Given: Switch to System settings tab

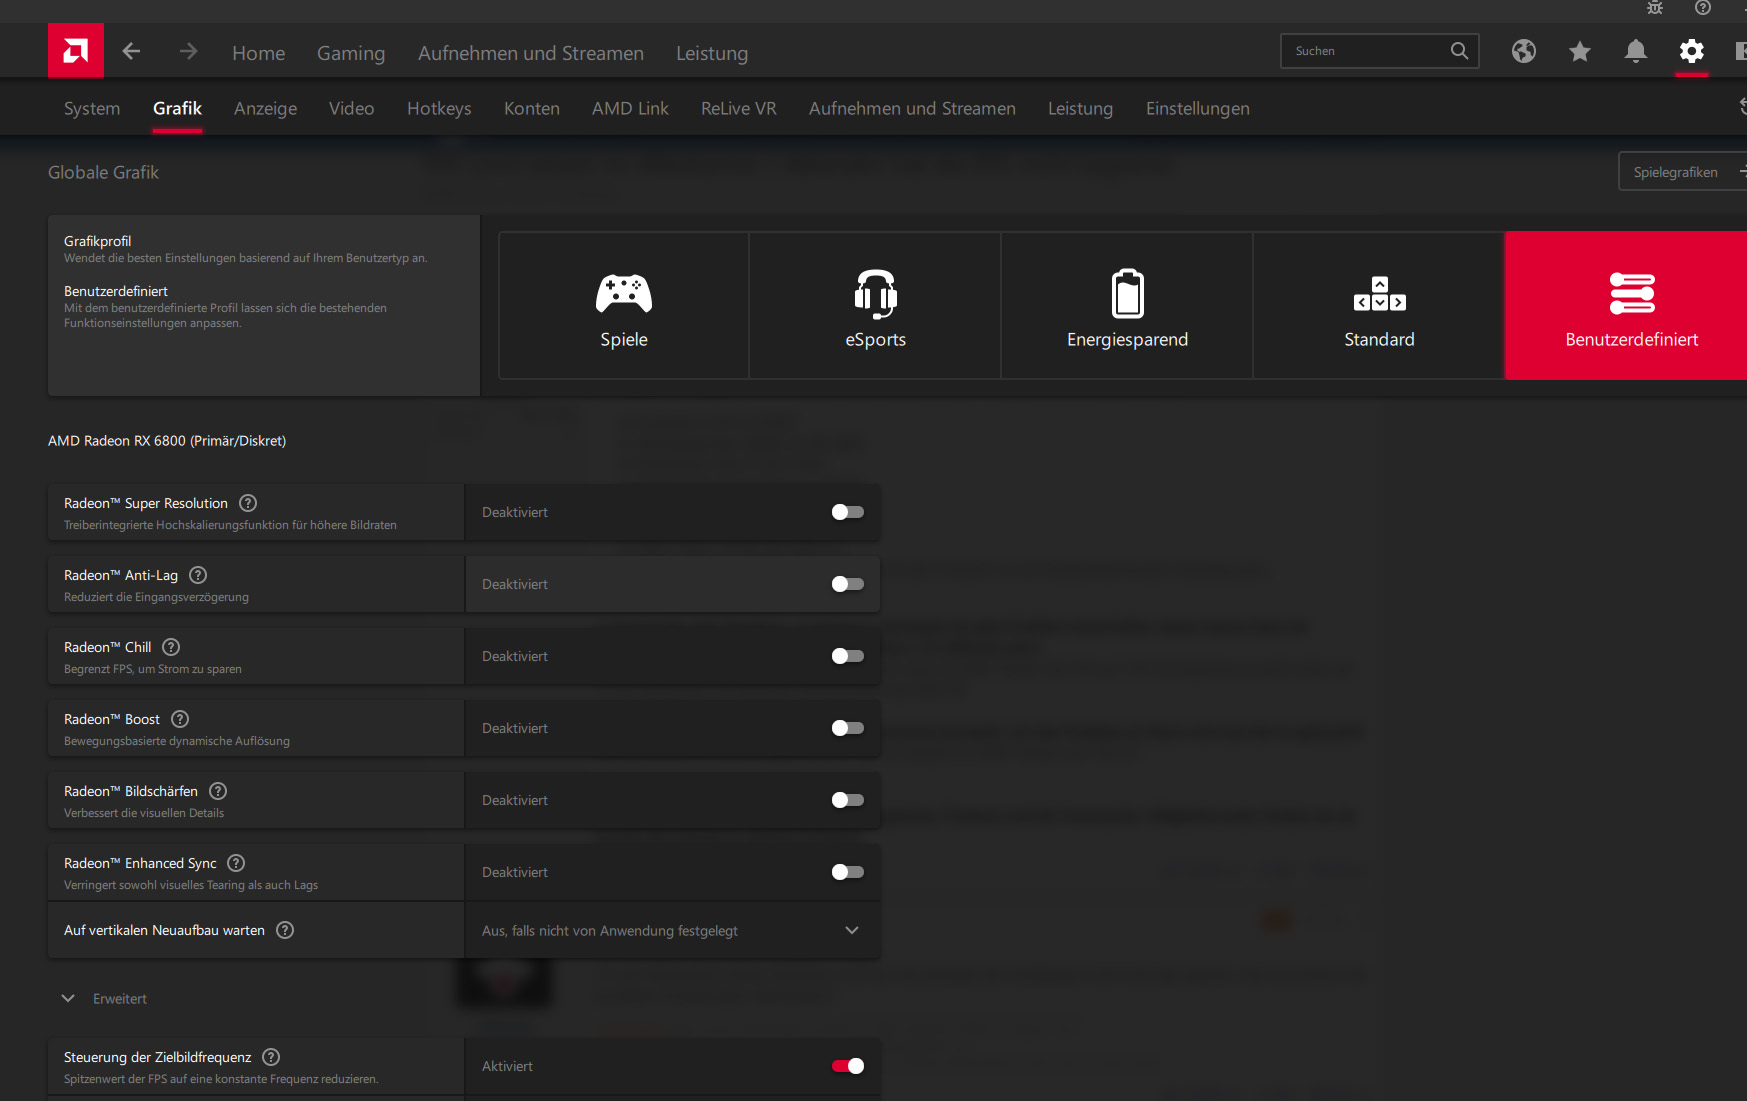Looking at the screenshot, I should tap(92, 108).
